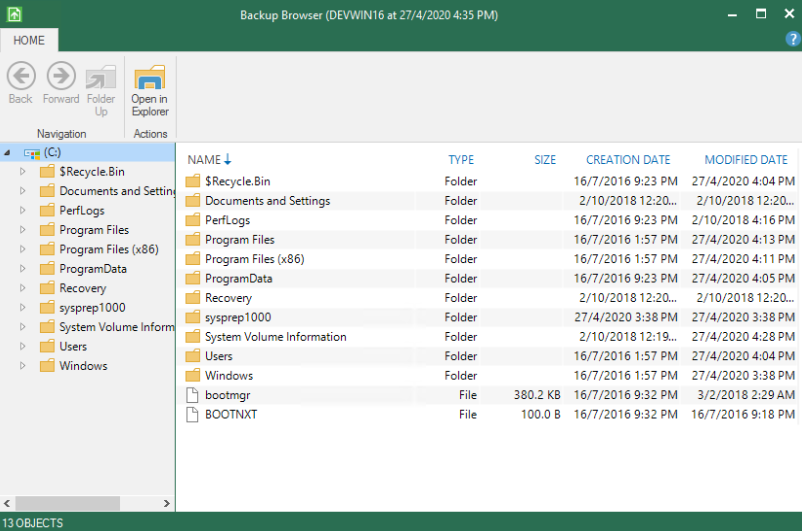Sort by CREATION DATE column header
The height and width of the screenshot is (531, 802).
click(x=628, y=160)
